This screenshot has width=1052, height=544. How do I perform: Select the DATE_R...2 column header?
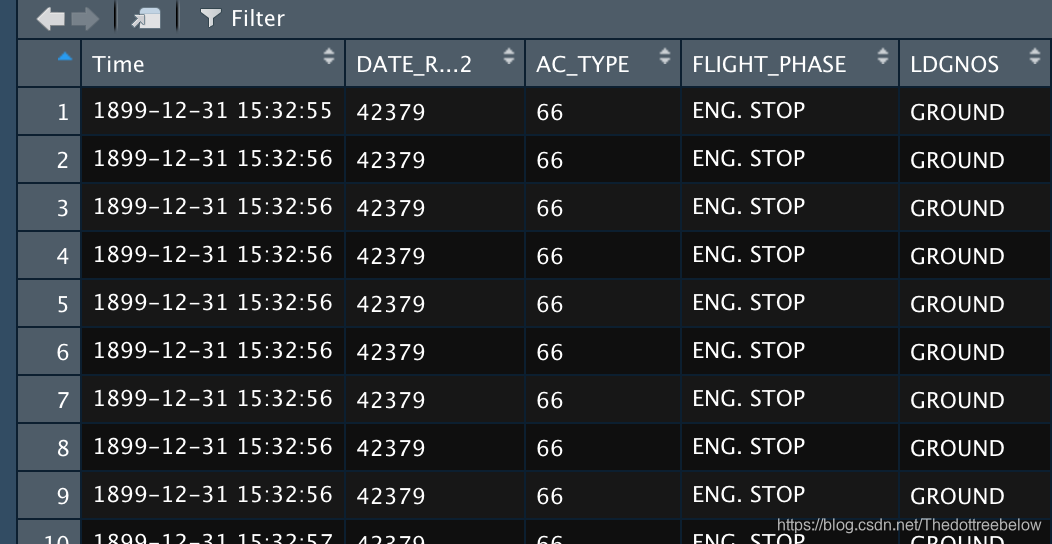(x=435, y=64)
